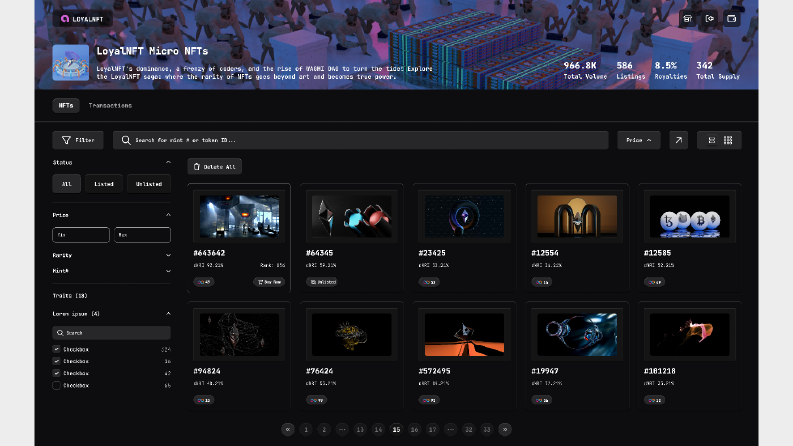Uncheck the first trait checkbox with count 324

click(57, 349)
